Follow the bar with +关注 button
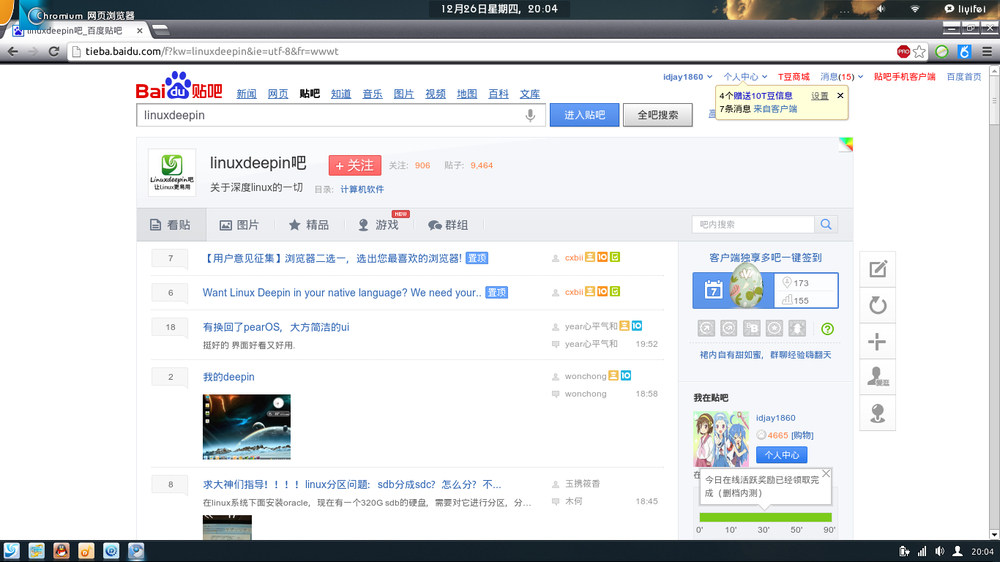This screenshot has height=562, width=1000. (x=355, y=165)
